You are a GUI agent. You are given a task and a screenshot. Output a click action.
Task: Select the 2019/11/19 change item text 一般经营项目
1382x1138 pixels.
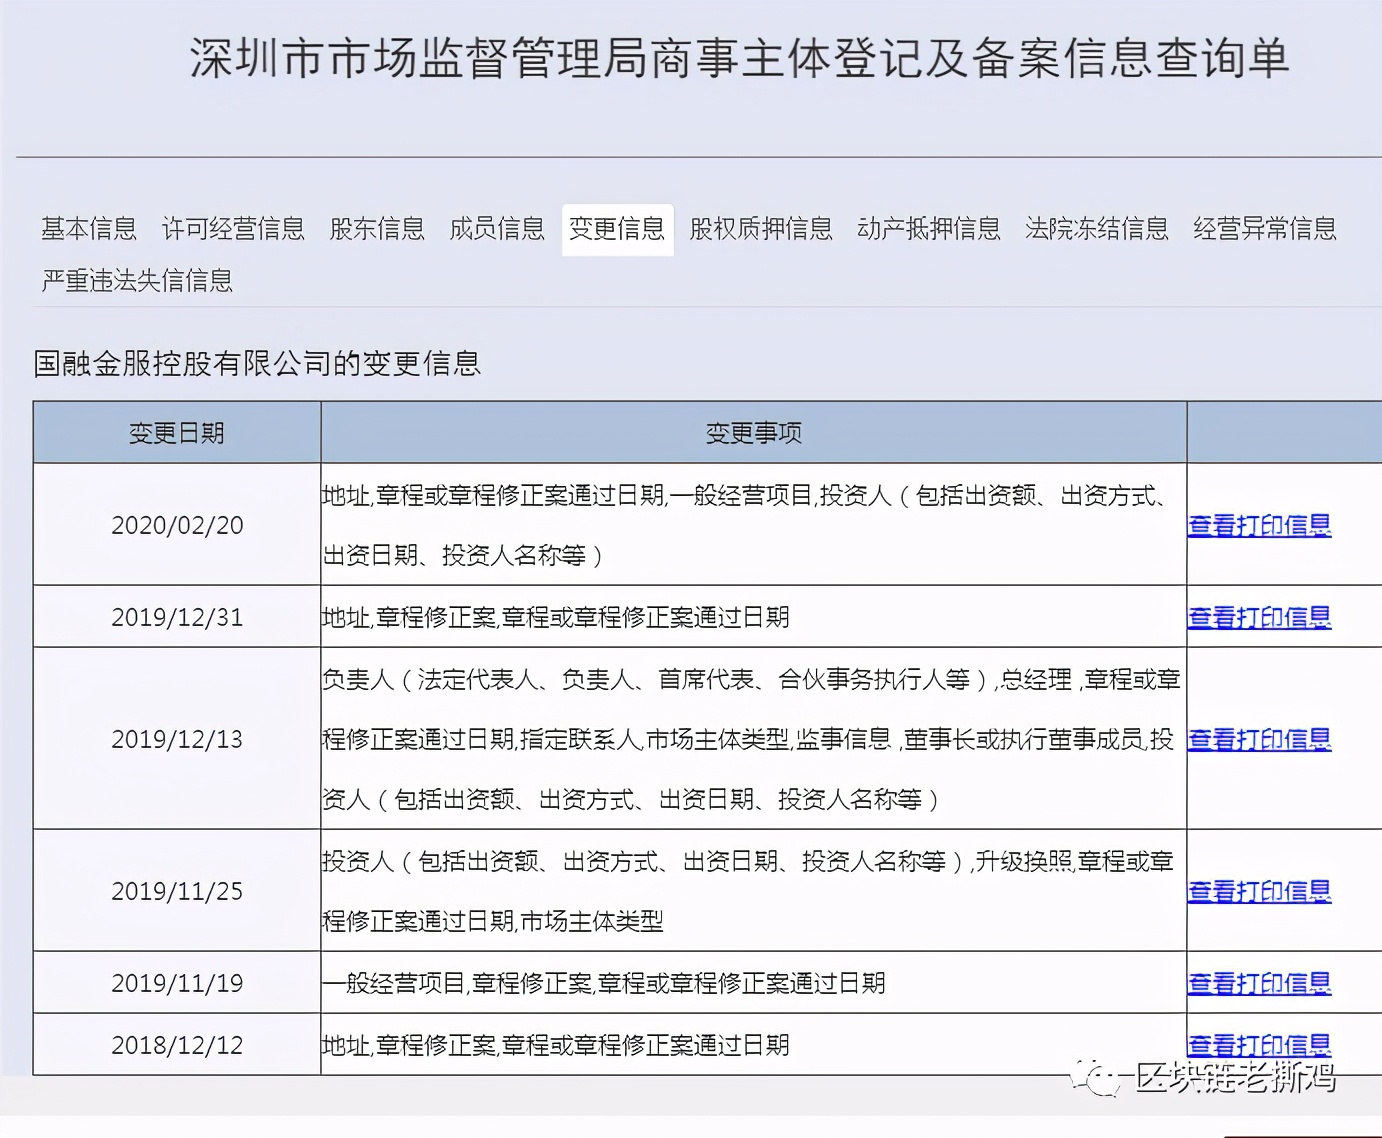pos(604,983)
